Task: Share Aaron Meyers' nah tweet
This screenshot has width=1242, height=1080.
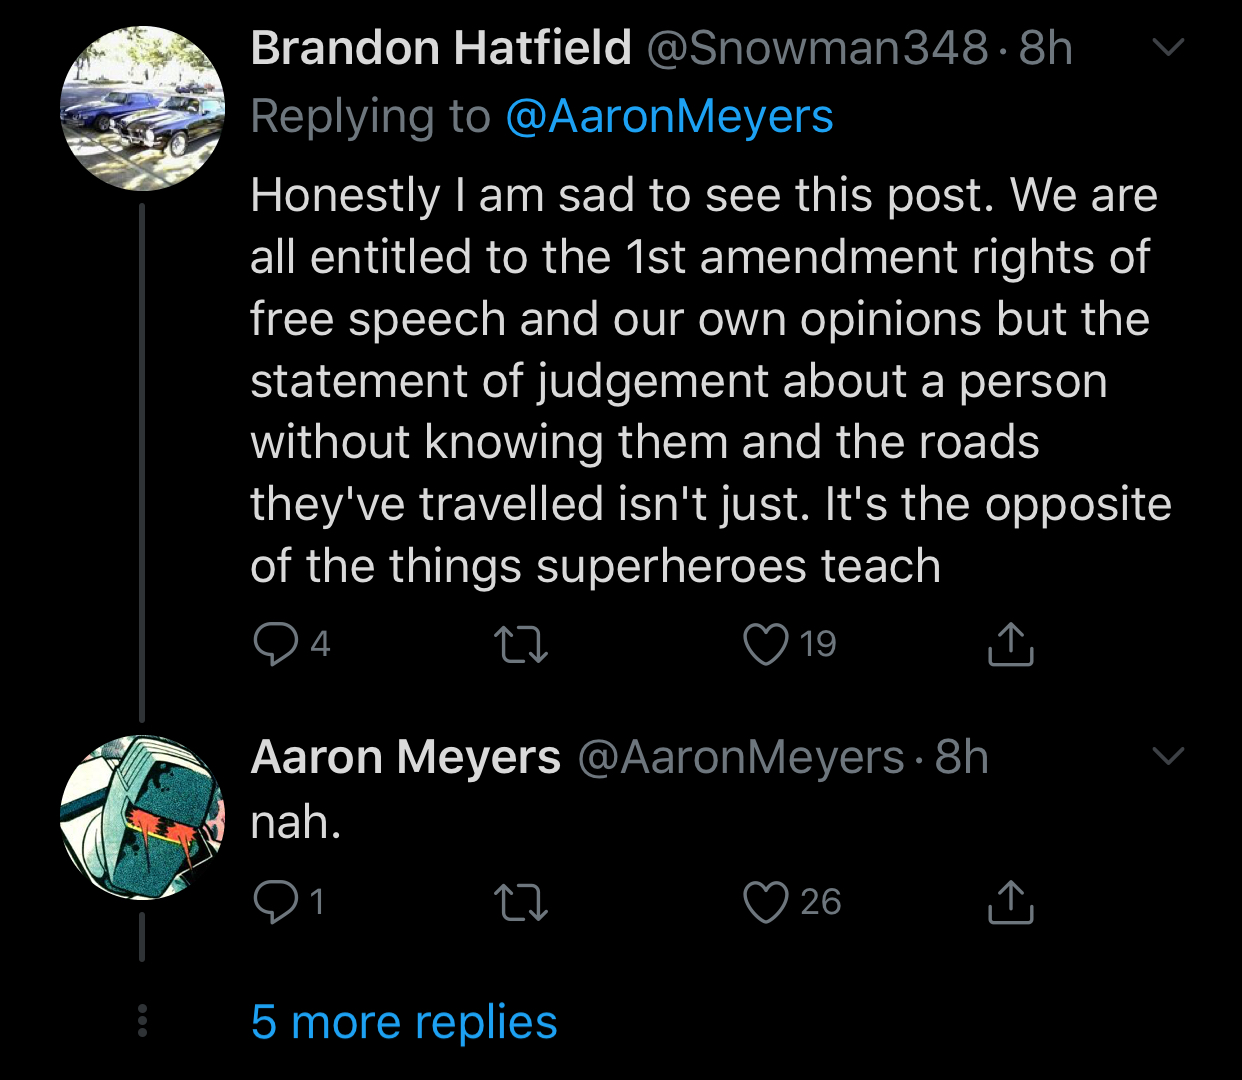Action: tap(1011, 902)
